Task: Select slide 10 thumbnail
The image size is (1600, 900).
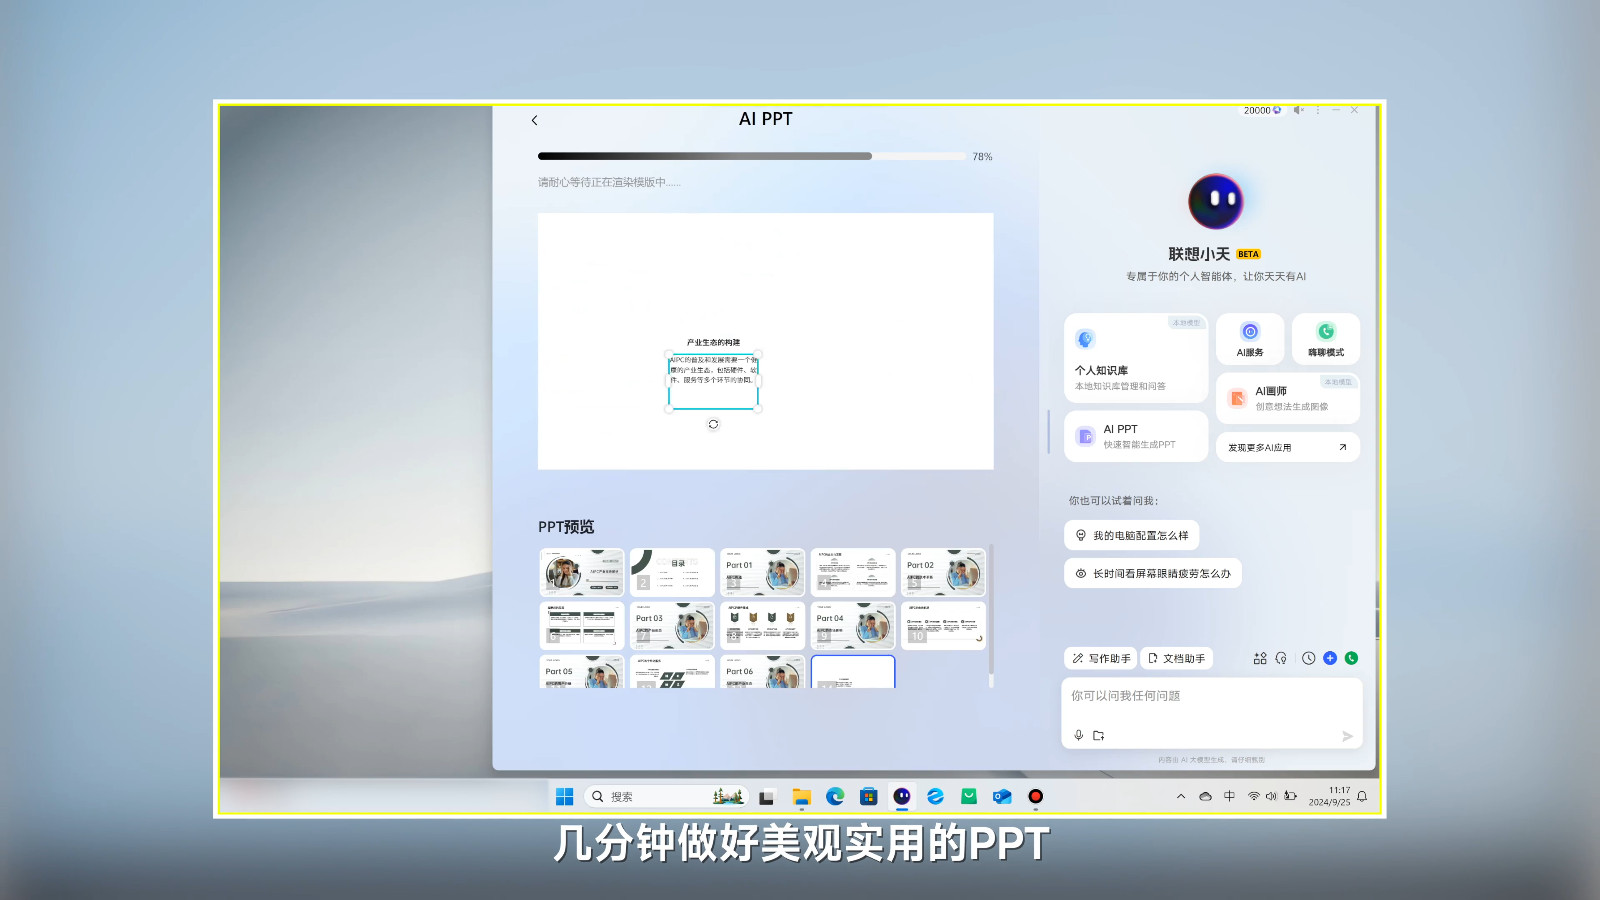Action: point(943,625)
